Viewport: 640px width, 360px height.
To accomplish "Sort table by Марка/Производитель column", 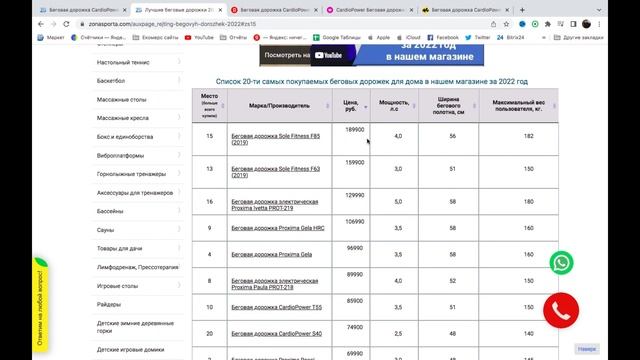I will point(280,106).
